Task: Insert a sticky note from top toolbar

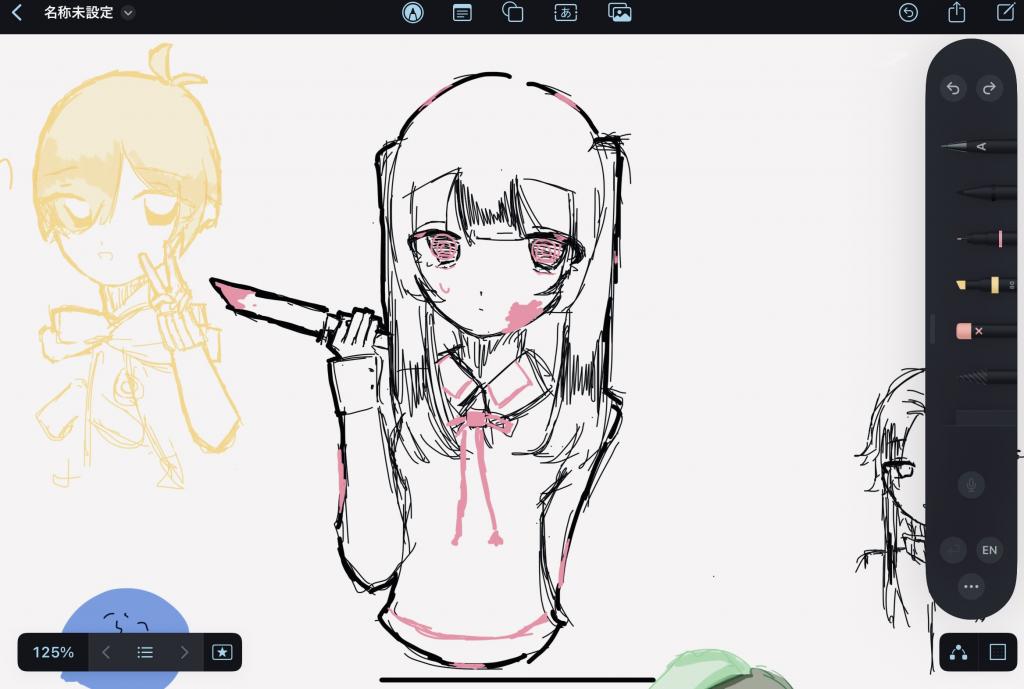Action: click(x=462, y=13)
